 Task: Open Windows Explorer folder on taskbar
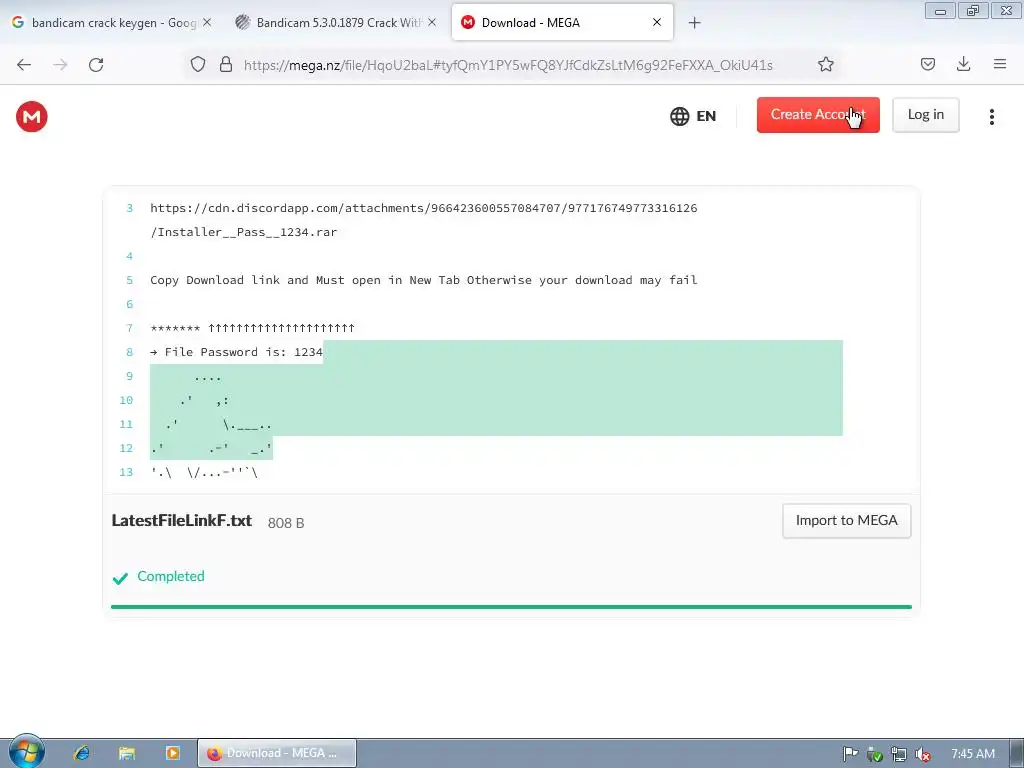pos(127,753)
